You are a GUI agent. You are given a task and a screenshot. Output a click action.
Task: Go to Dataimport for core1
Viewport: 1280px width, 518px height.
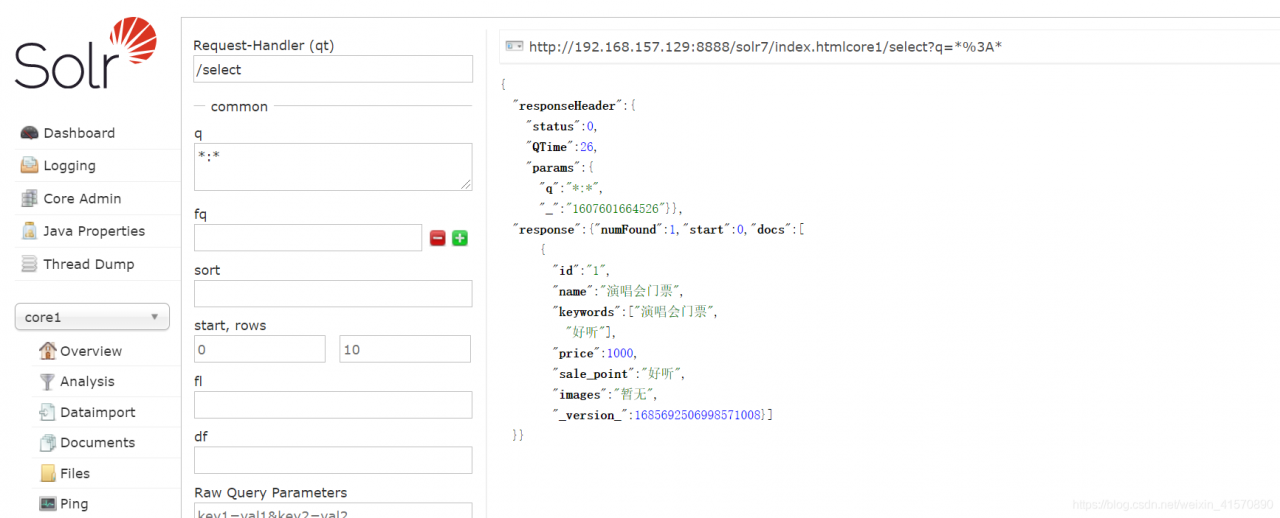pos(98,412)
